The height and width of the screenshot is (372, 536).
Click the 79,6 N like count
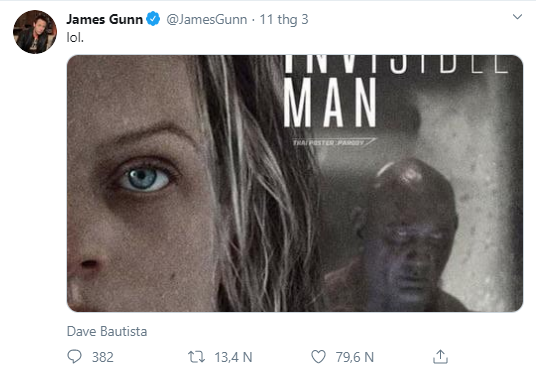click(354, 357)
